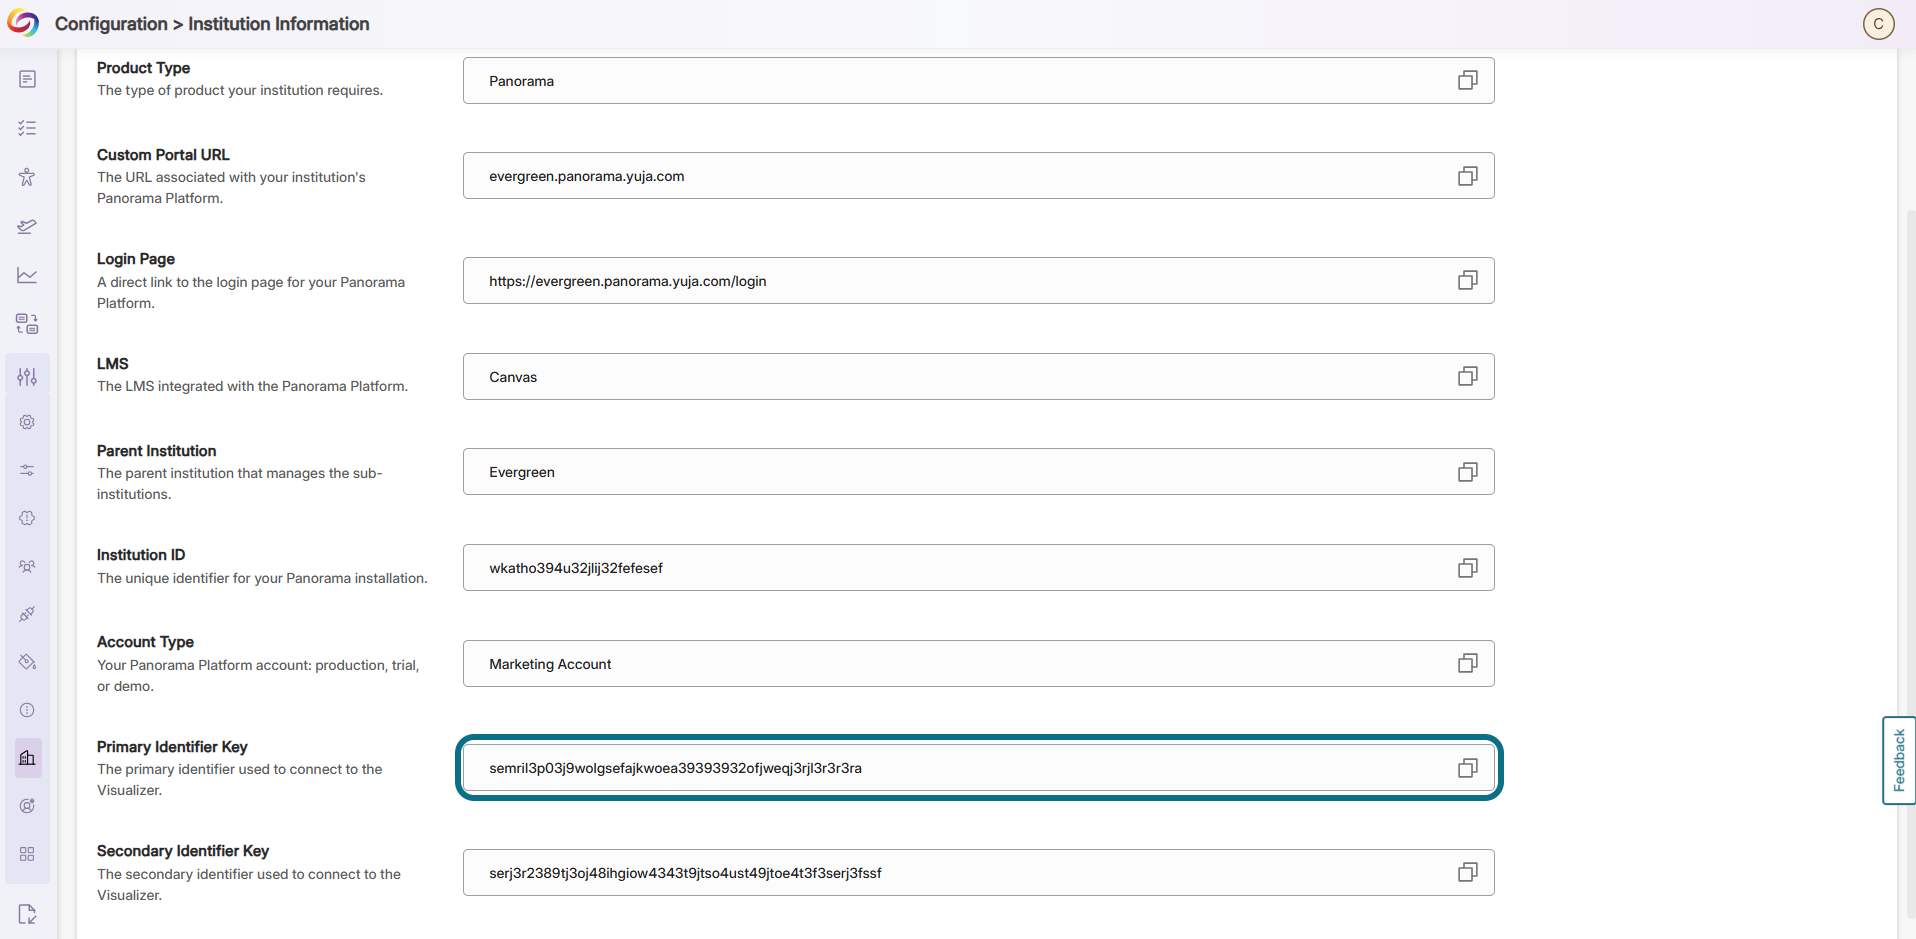
Task: Copy the Login Page link
Action: [1467, 280]
